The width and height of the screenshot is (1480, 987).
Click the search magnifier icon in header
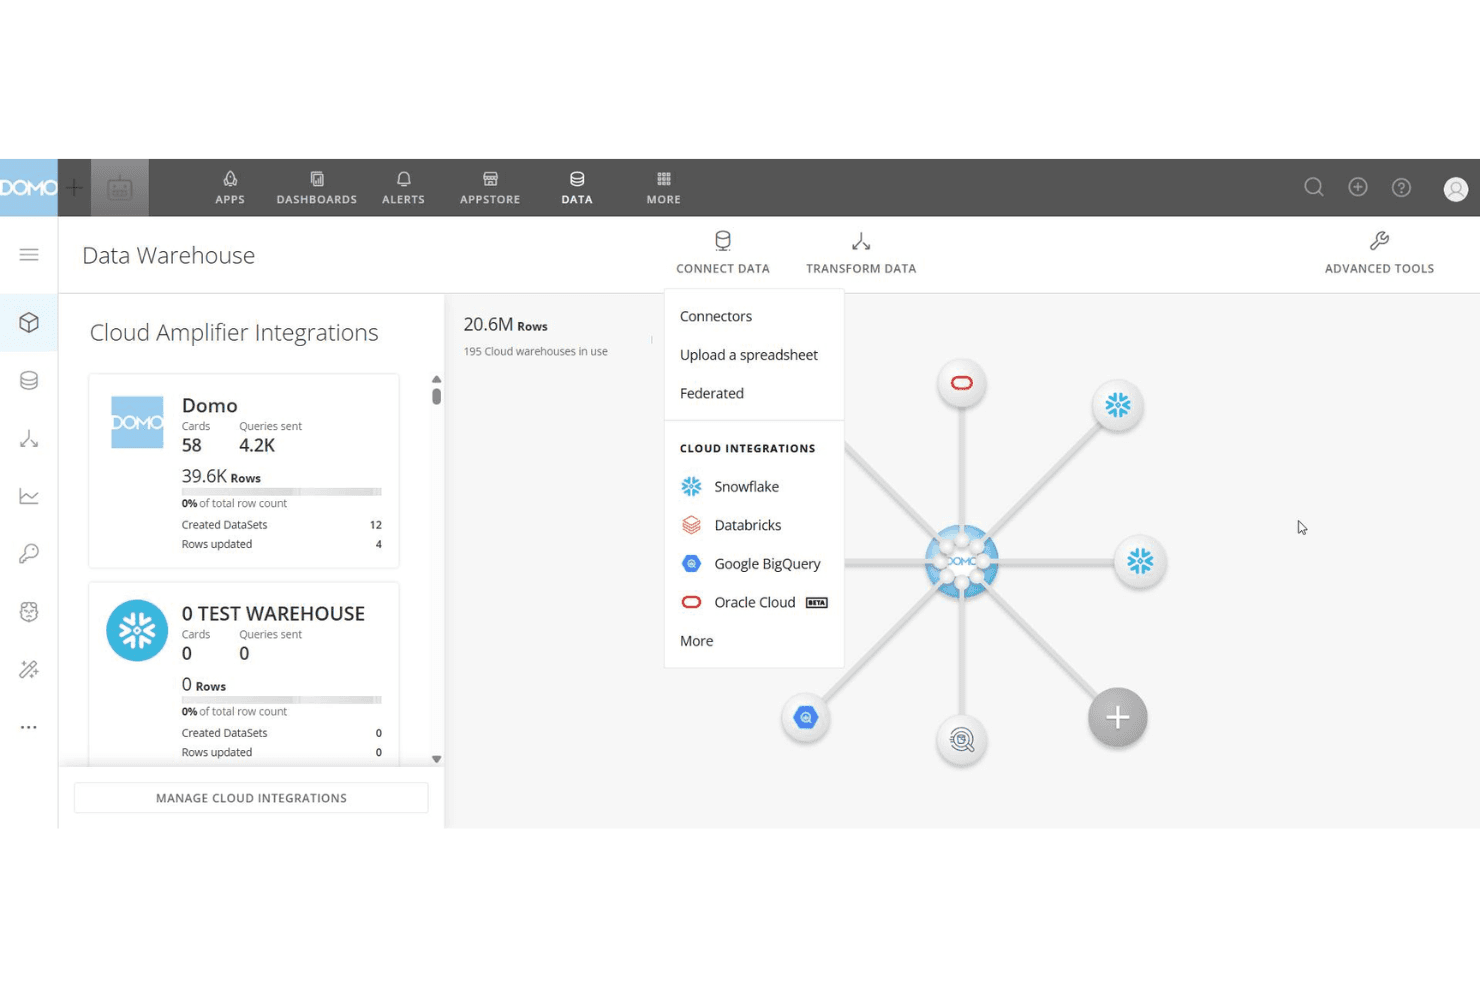1314,187
